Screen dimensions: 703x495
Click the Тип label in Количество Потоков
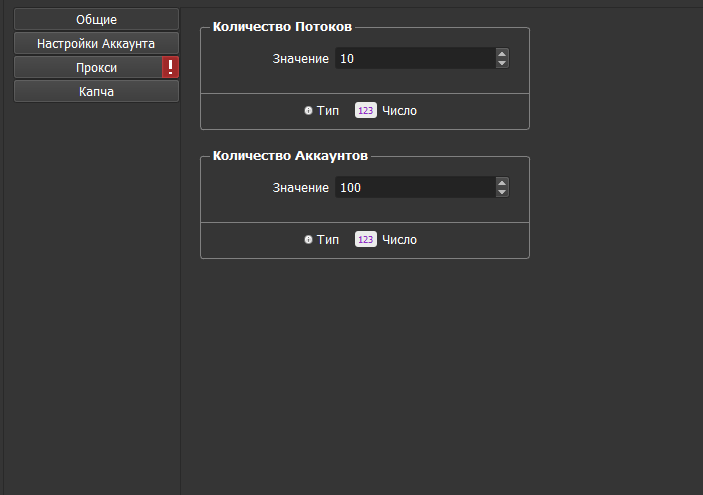pyautogui.click(x=328, y=111)
